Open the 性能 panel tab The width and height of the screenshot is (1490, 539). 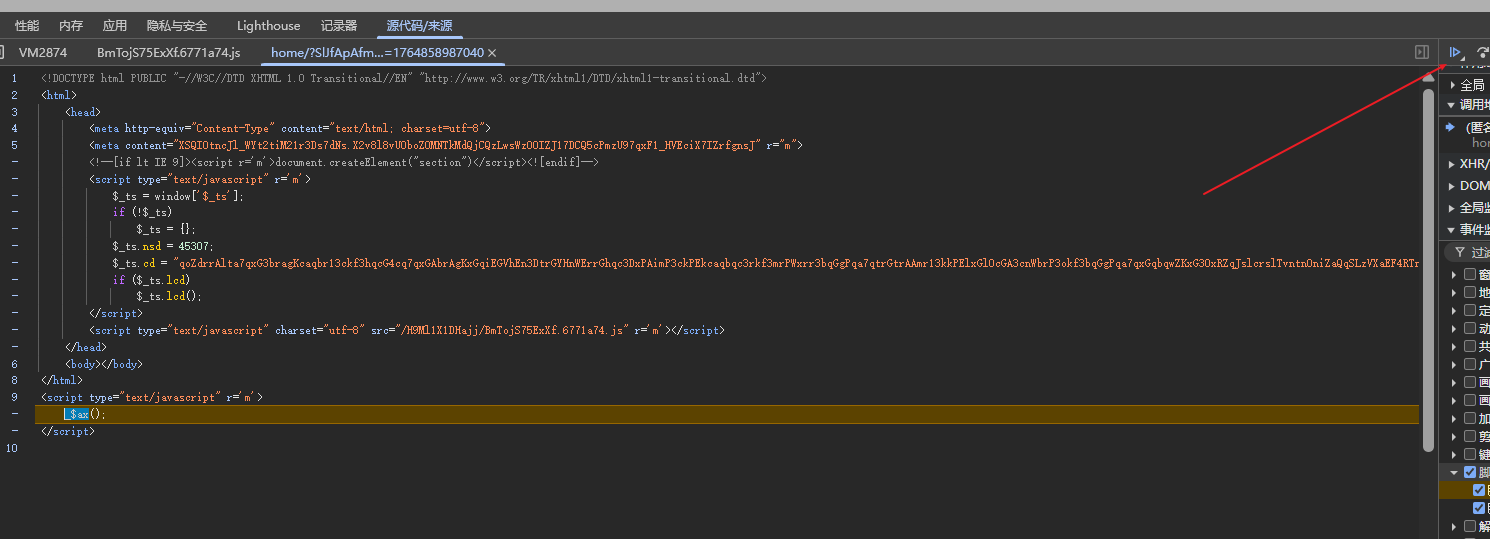coord(27,26)
